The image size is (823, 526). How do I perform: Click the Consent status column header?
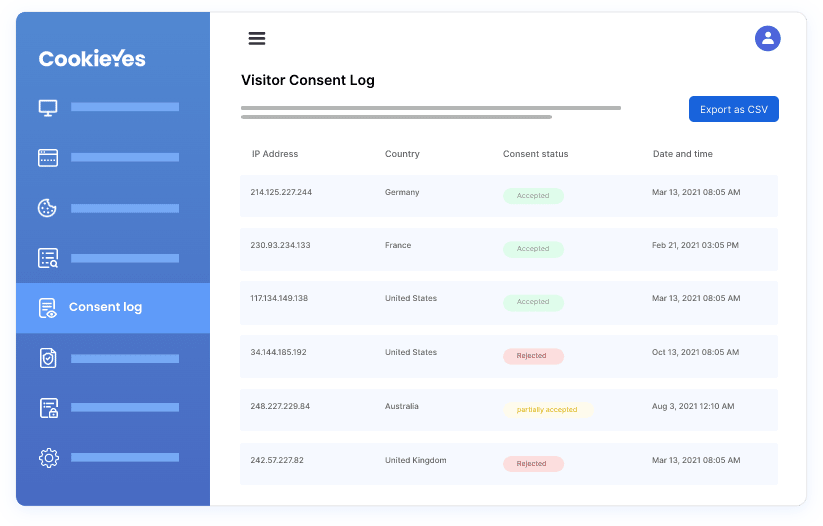(535, 154)
